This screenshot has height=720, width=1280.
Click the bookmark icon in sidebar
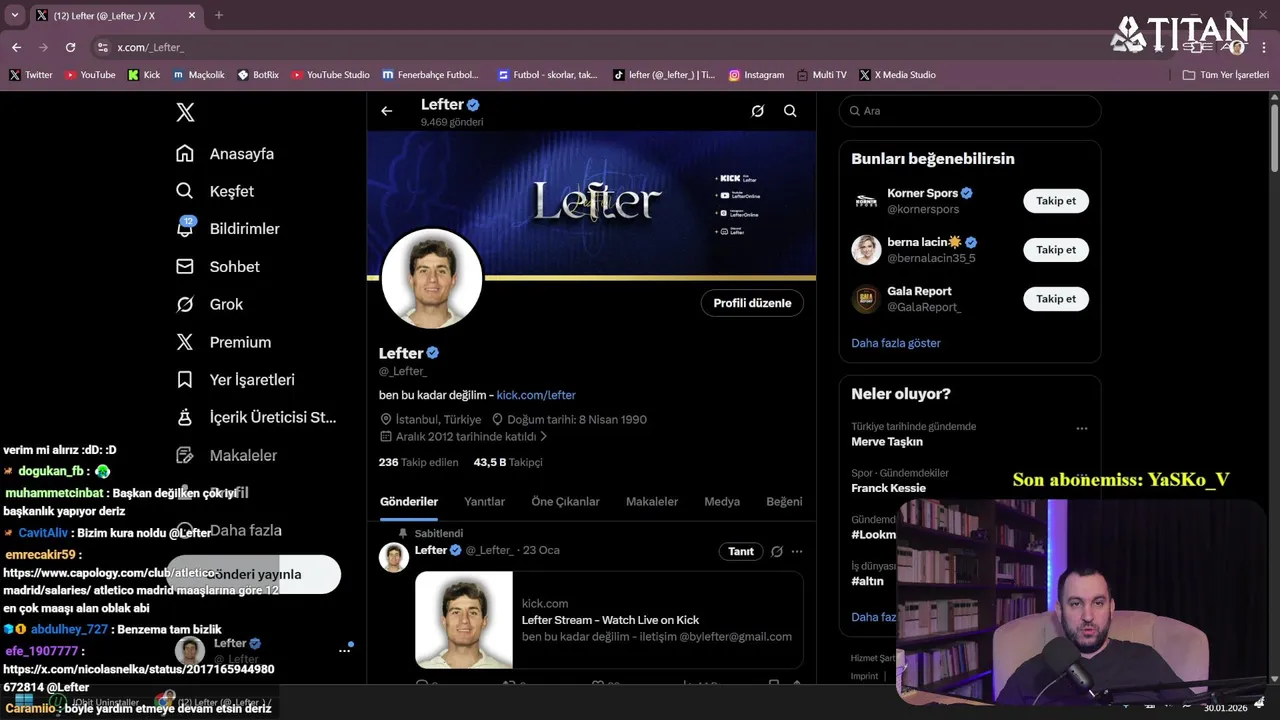tap(185, 380)
